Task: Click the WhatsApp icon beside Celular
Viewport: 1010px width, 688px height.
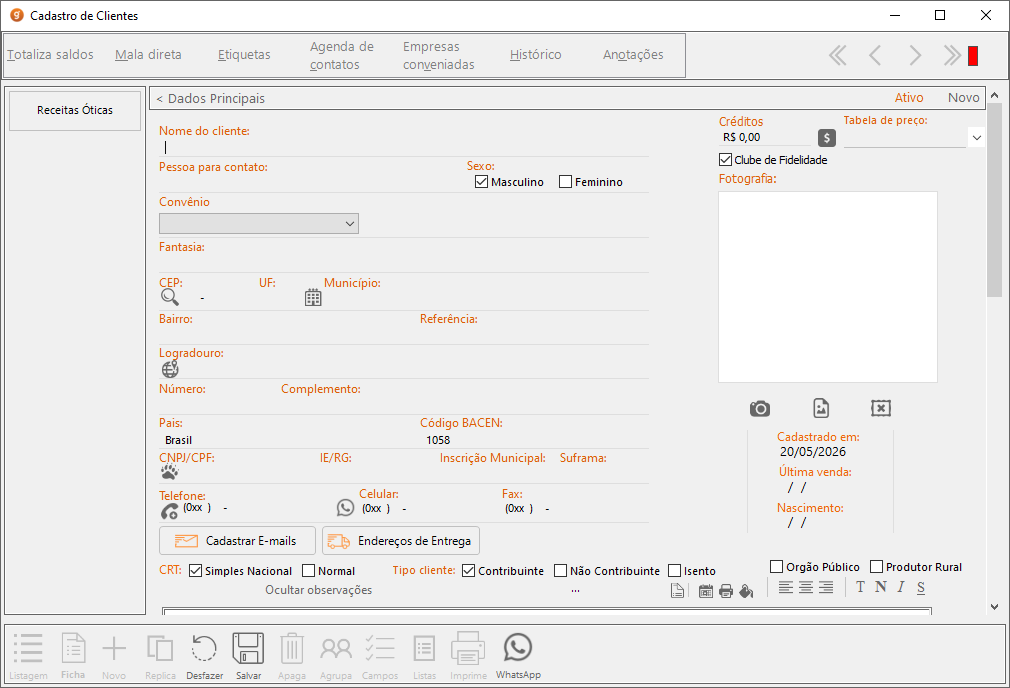Action: coord(345,508)
